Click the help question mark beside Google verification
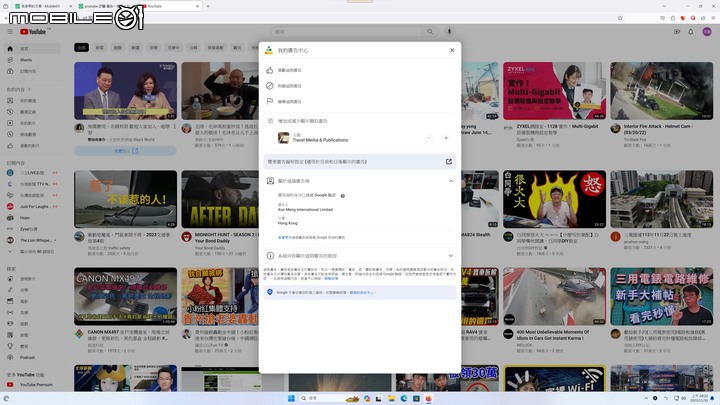The image size is (720, 405). [343, 196]
